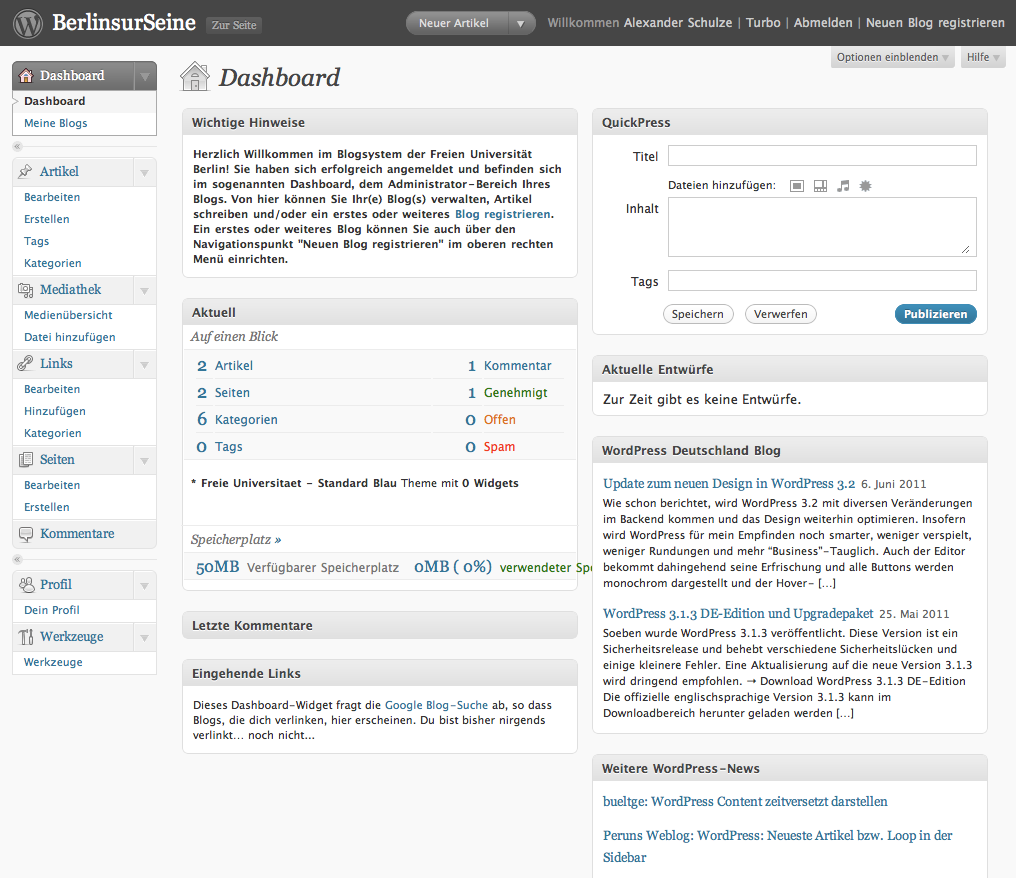
Task: Click the Publizieren button
Action: point(935,314)
